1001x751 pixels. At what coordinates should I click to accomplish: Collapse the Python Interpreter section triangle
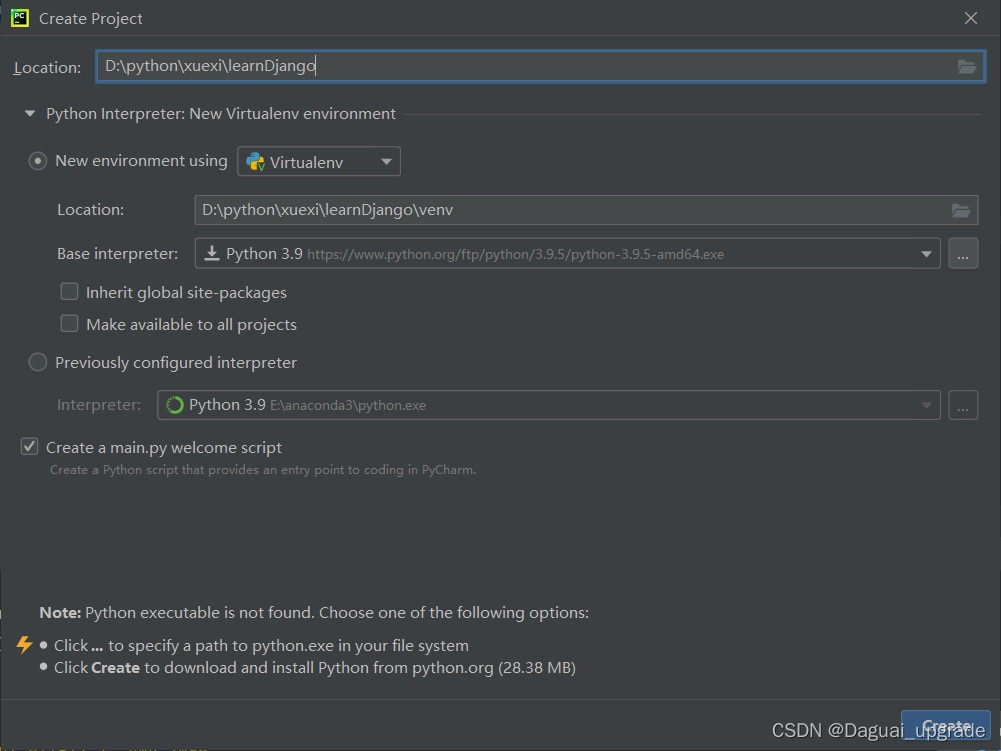point(29,114)
